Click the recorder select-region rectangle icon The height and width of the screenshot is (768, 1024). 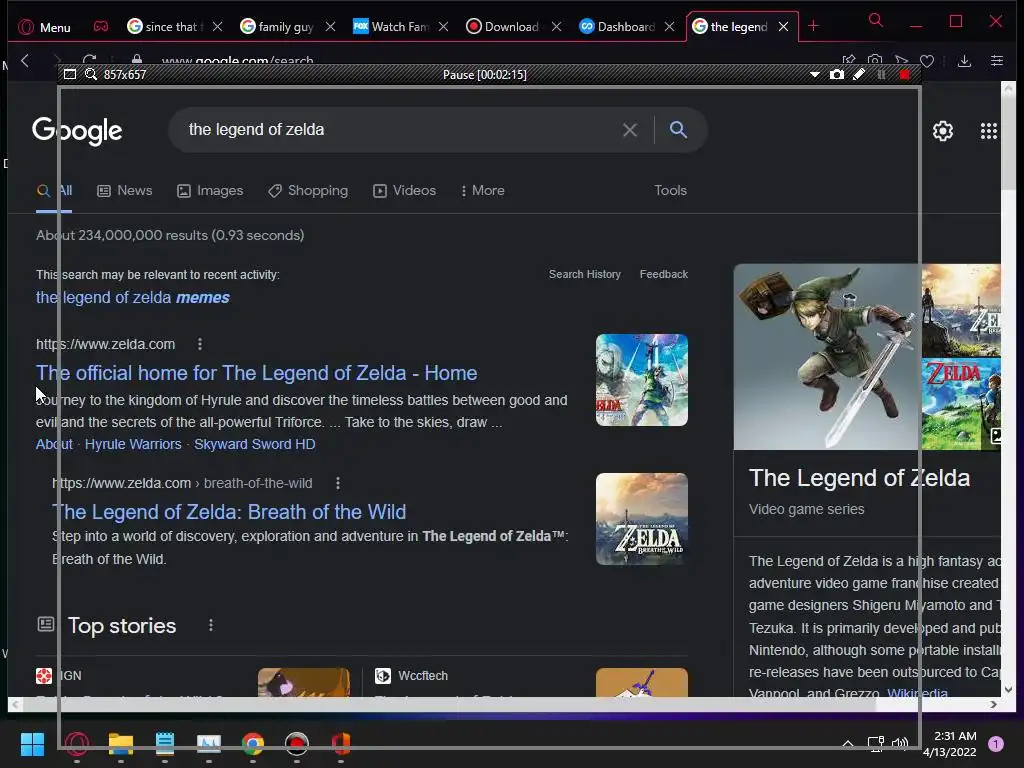coord(70,74)
